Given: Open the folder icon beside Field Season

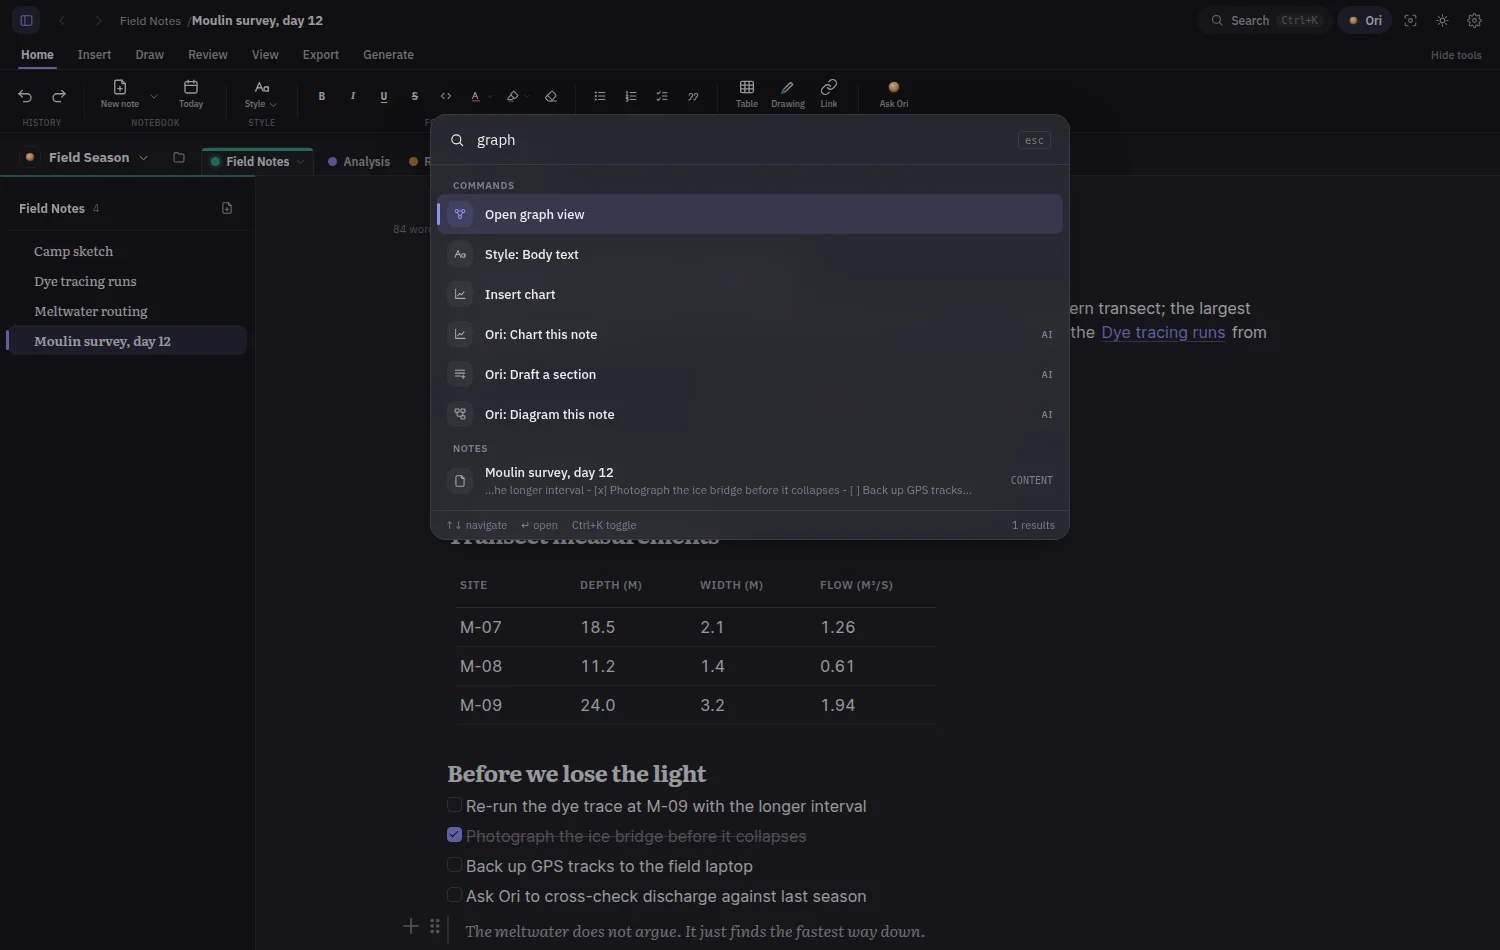Looking at the screenshot, I should [x=179, y=157].
